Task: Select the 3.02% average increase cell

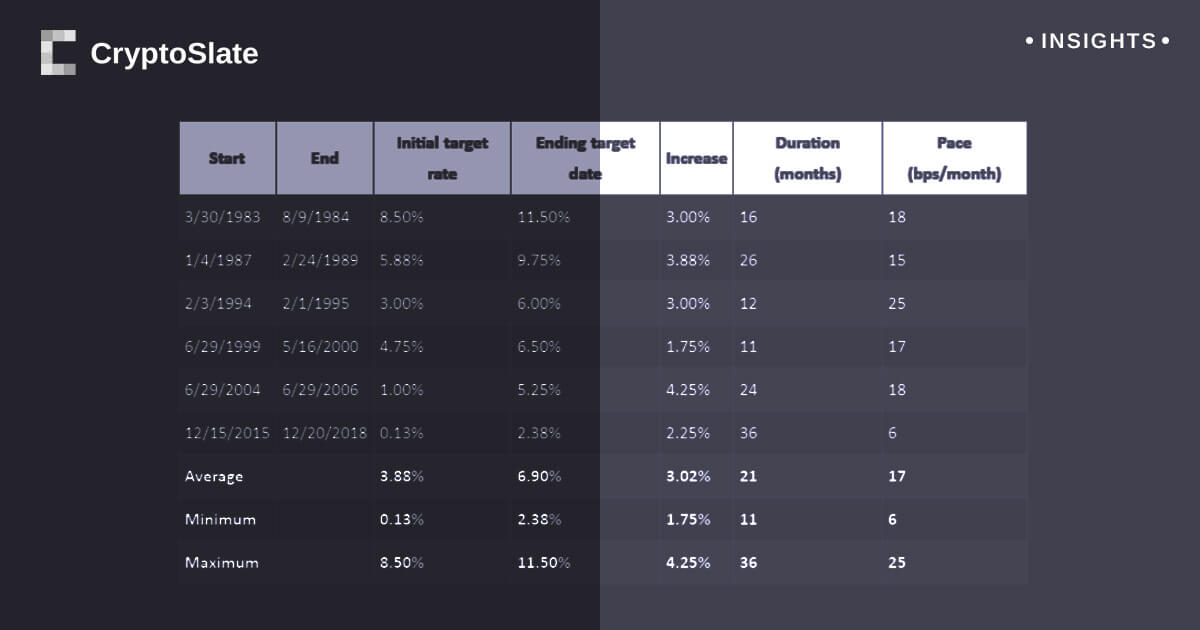Action: (x=688, y=477)
